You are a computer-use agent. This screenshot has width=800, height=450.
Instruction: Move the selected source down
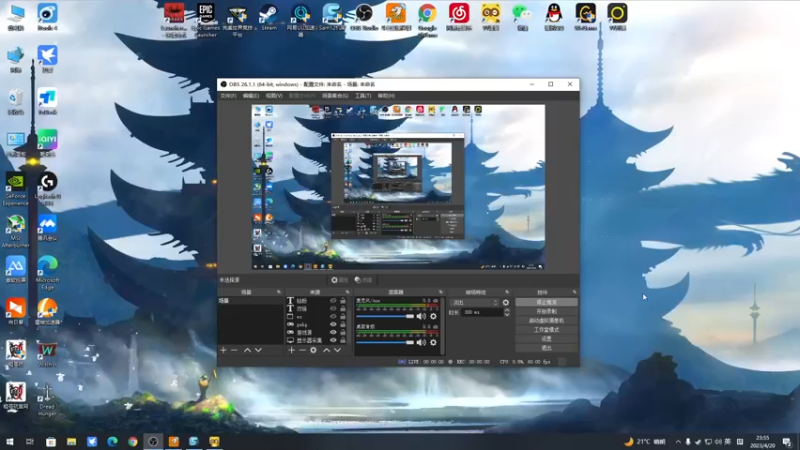pyautogui.click(x=337, y=351)
